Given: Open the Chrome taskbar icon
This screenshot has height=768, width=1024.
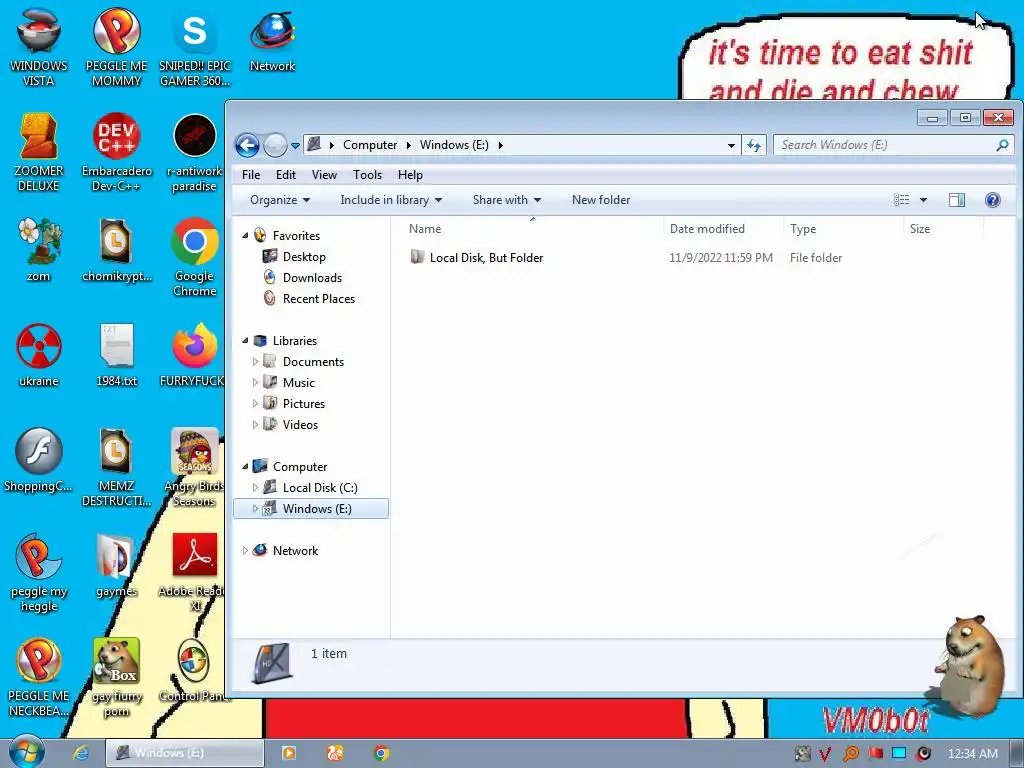Looking at the screenshot, I should [x=382, y=753].
